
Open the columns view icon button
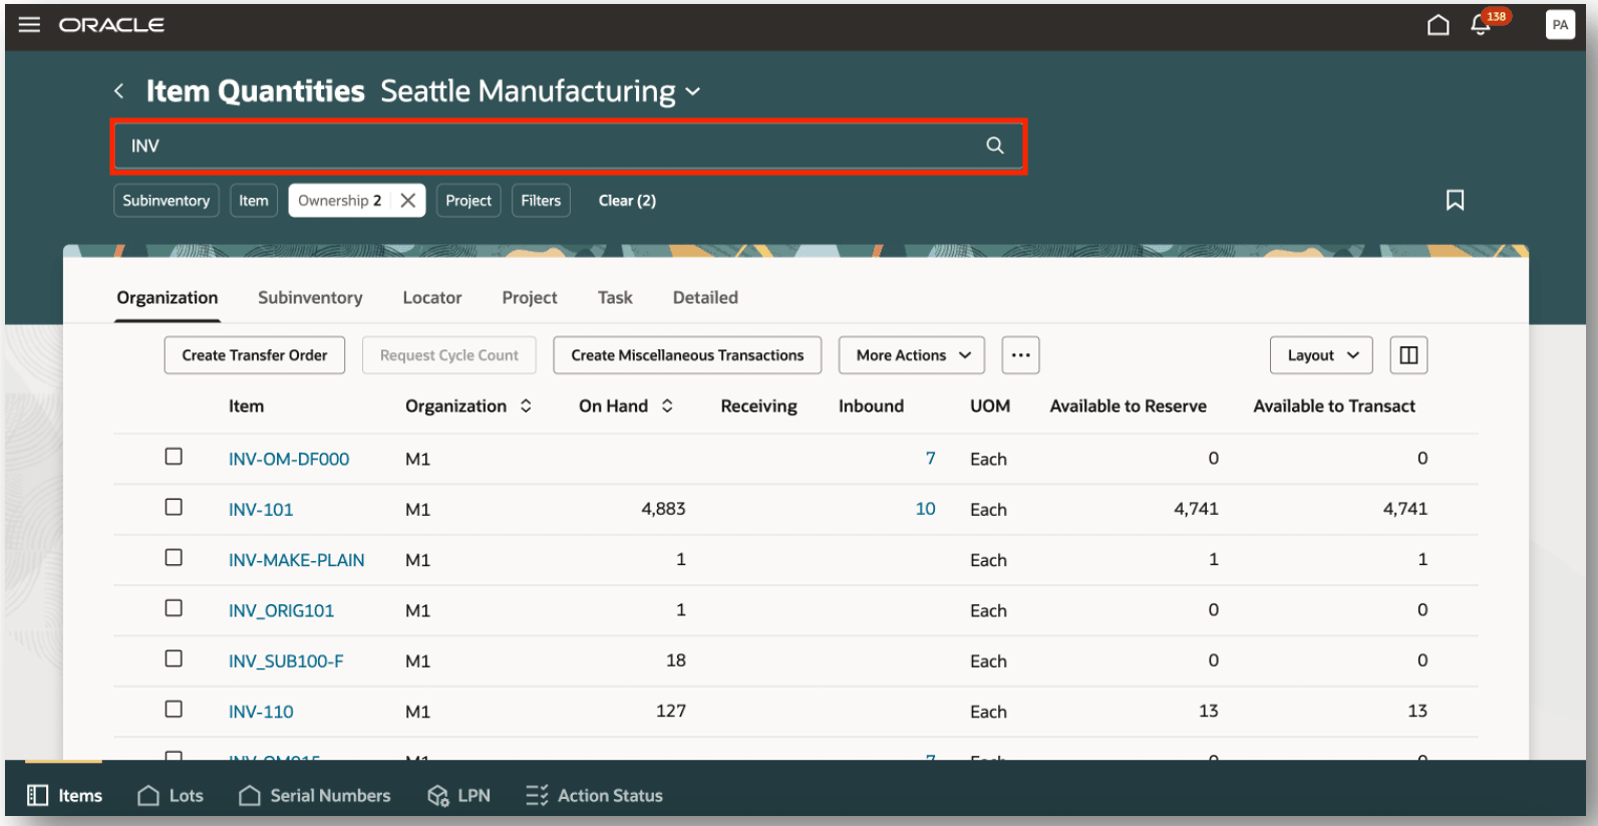[x=1408, y=355]
